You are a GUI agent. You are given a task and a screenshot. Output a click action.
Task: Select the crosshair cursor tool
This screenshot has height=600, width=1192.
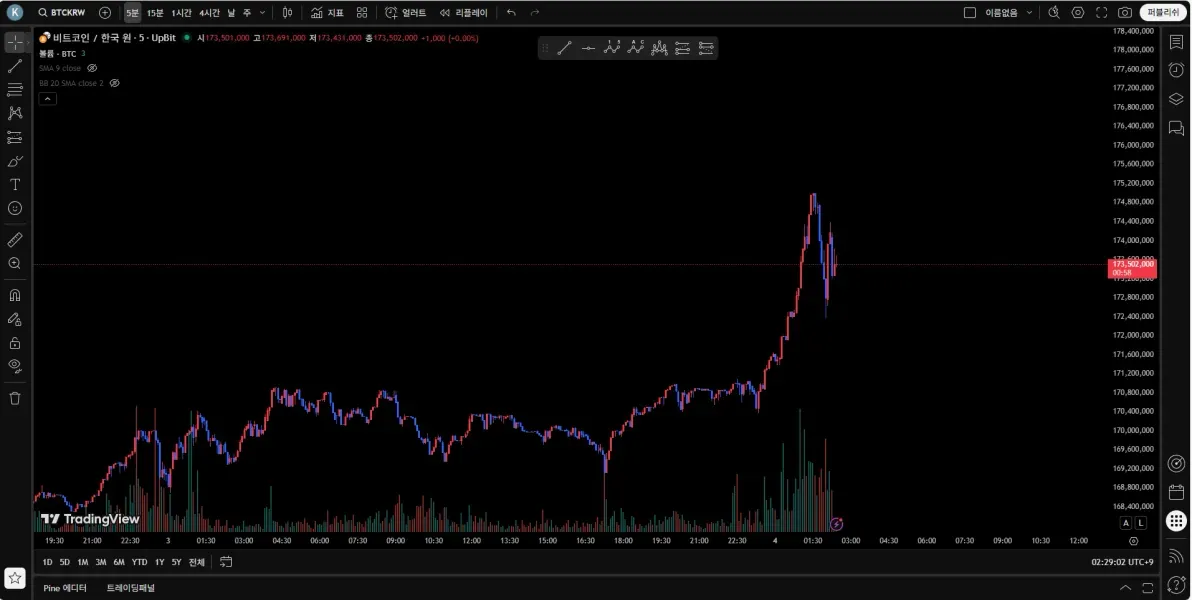(x=14, y=43)
